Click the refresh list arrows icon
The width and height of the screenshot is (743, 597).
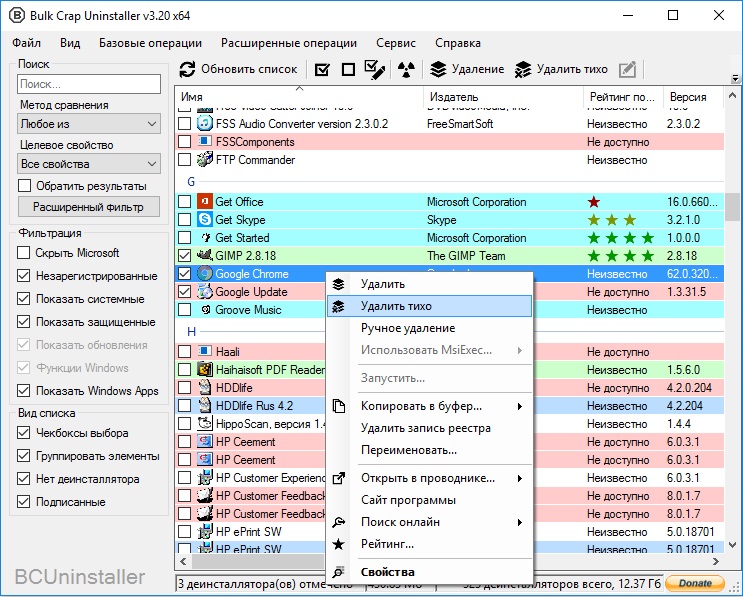pyautogui.click(x=187, y=70)
